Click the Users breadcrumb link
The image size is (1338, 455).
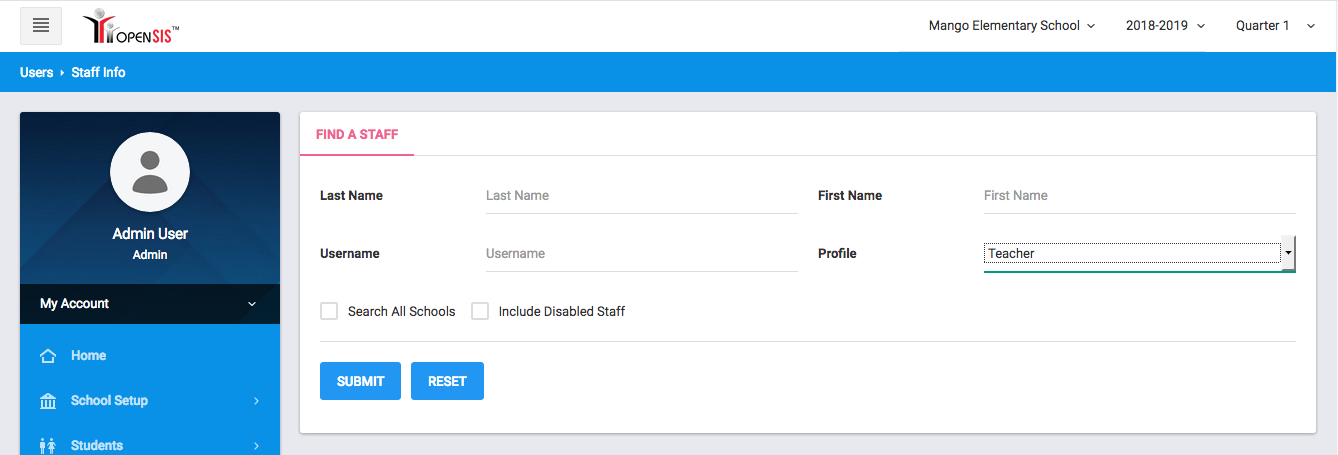(x=36, y=72)
